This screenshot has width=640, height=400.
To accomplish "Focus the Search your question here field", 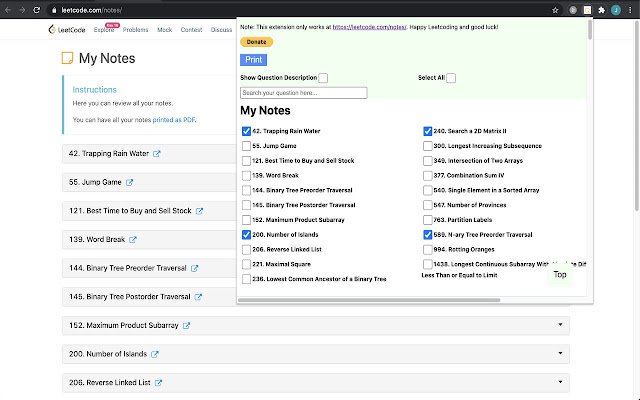I will pos(304,93).
